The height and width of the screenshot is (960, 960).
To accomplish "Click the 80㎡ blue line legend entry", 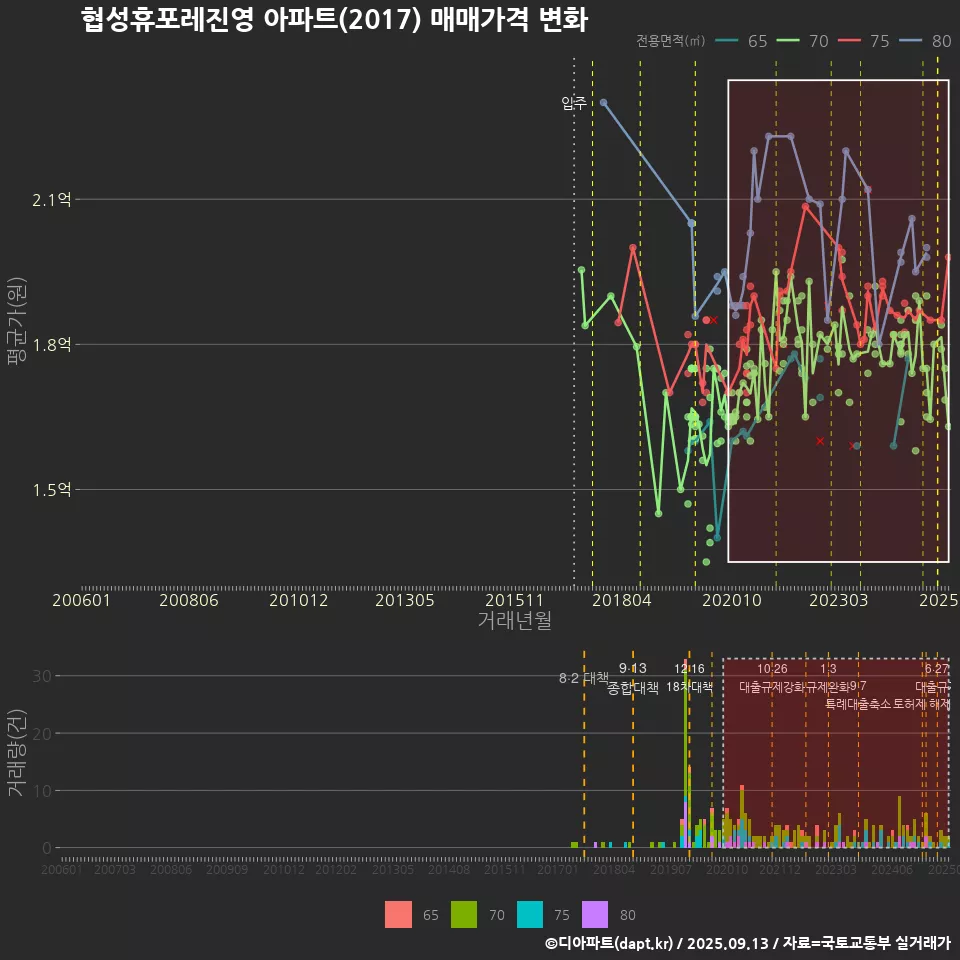I will (x=924, y=41).
